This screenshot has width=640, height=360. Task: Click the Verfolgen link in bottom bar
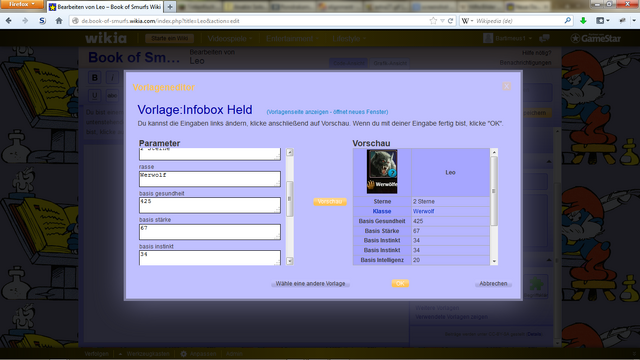[x=97, y=354]
